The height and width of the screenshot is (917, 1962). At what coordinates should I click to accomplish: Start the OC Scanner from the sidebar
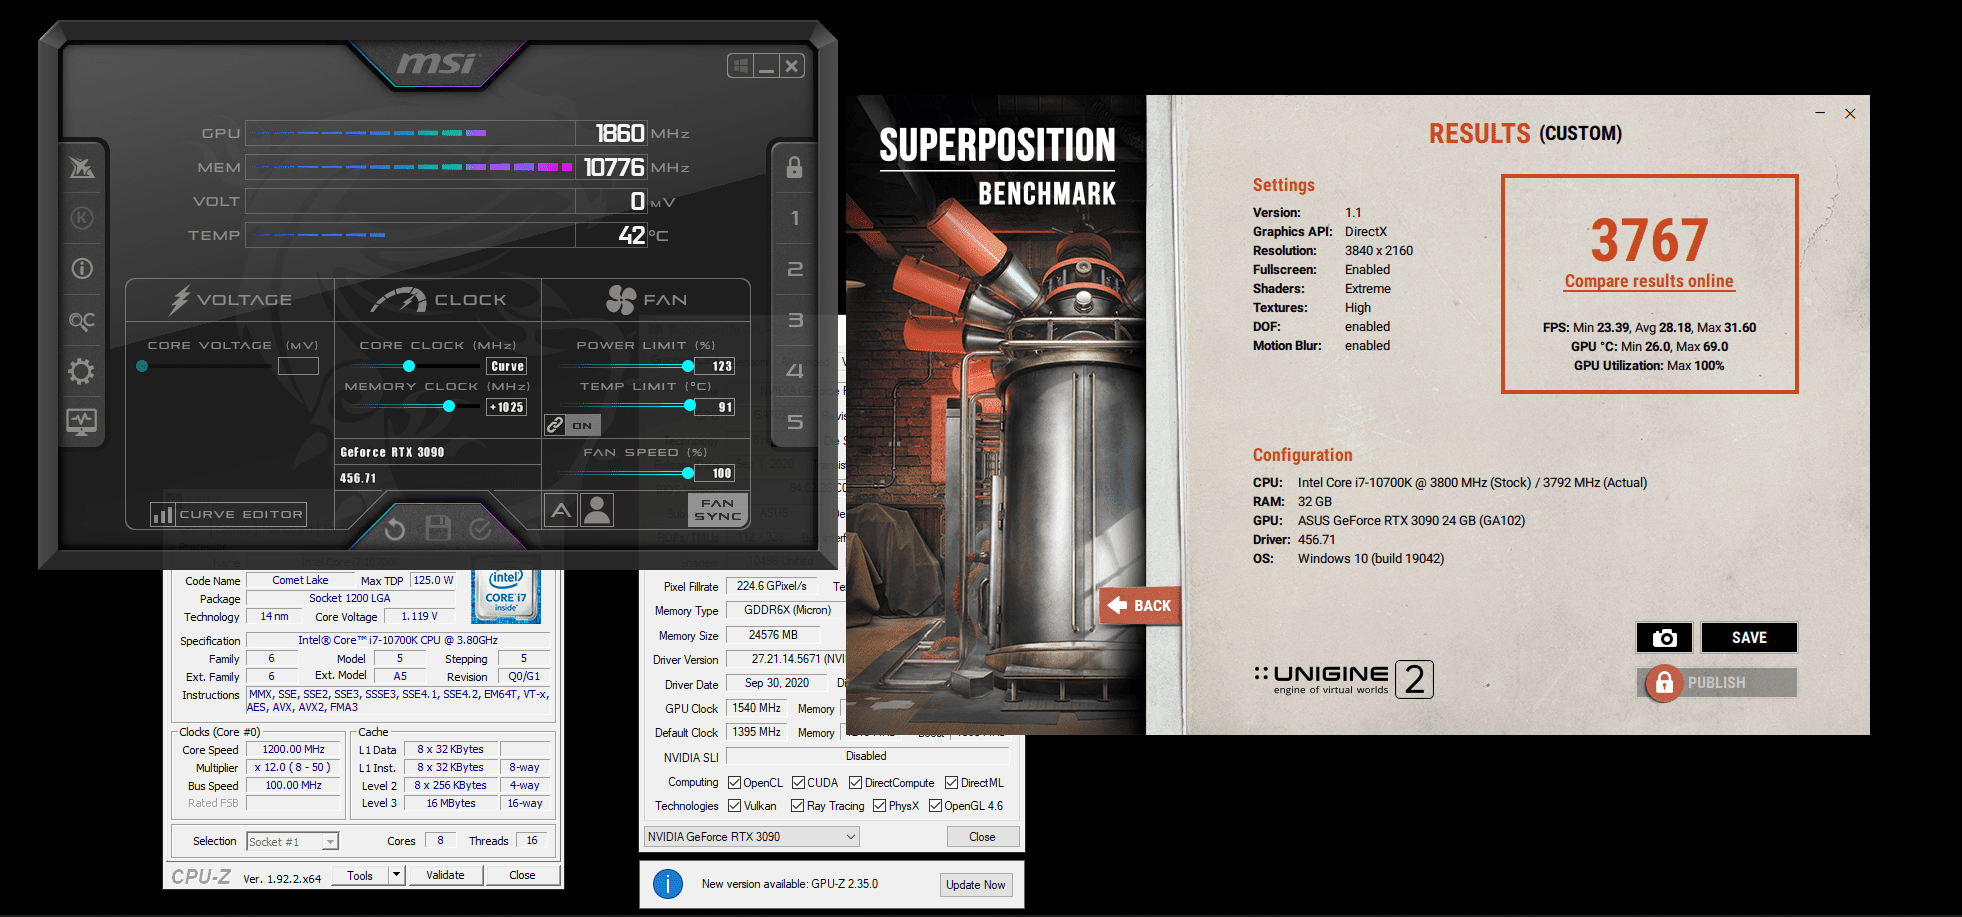[x=82, y=321]
